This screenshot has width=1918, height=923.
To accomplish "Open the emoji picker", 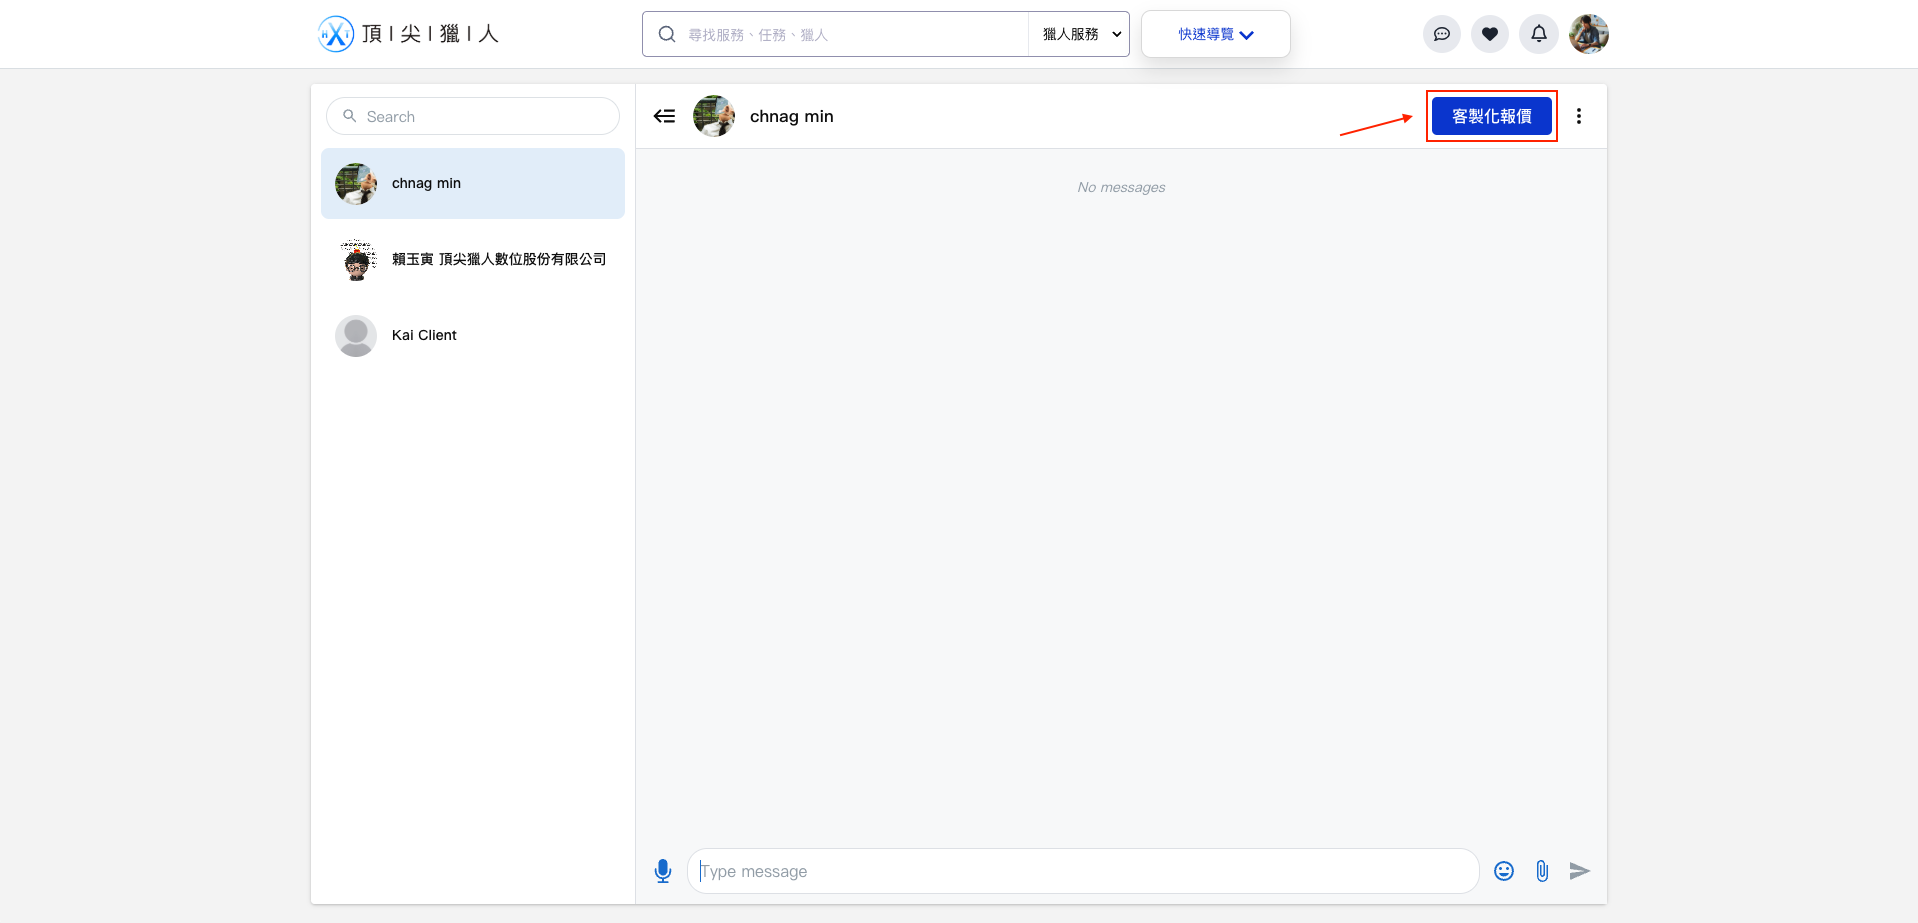I will (1503, 871).
